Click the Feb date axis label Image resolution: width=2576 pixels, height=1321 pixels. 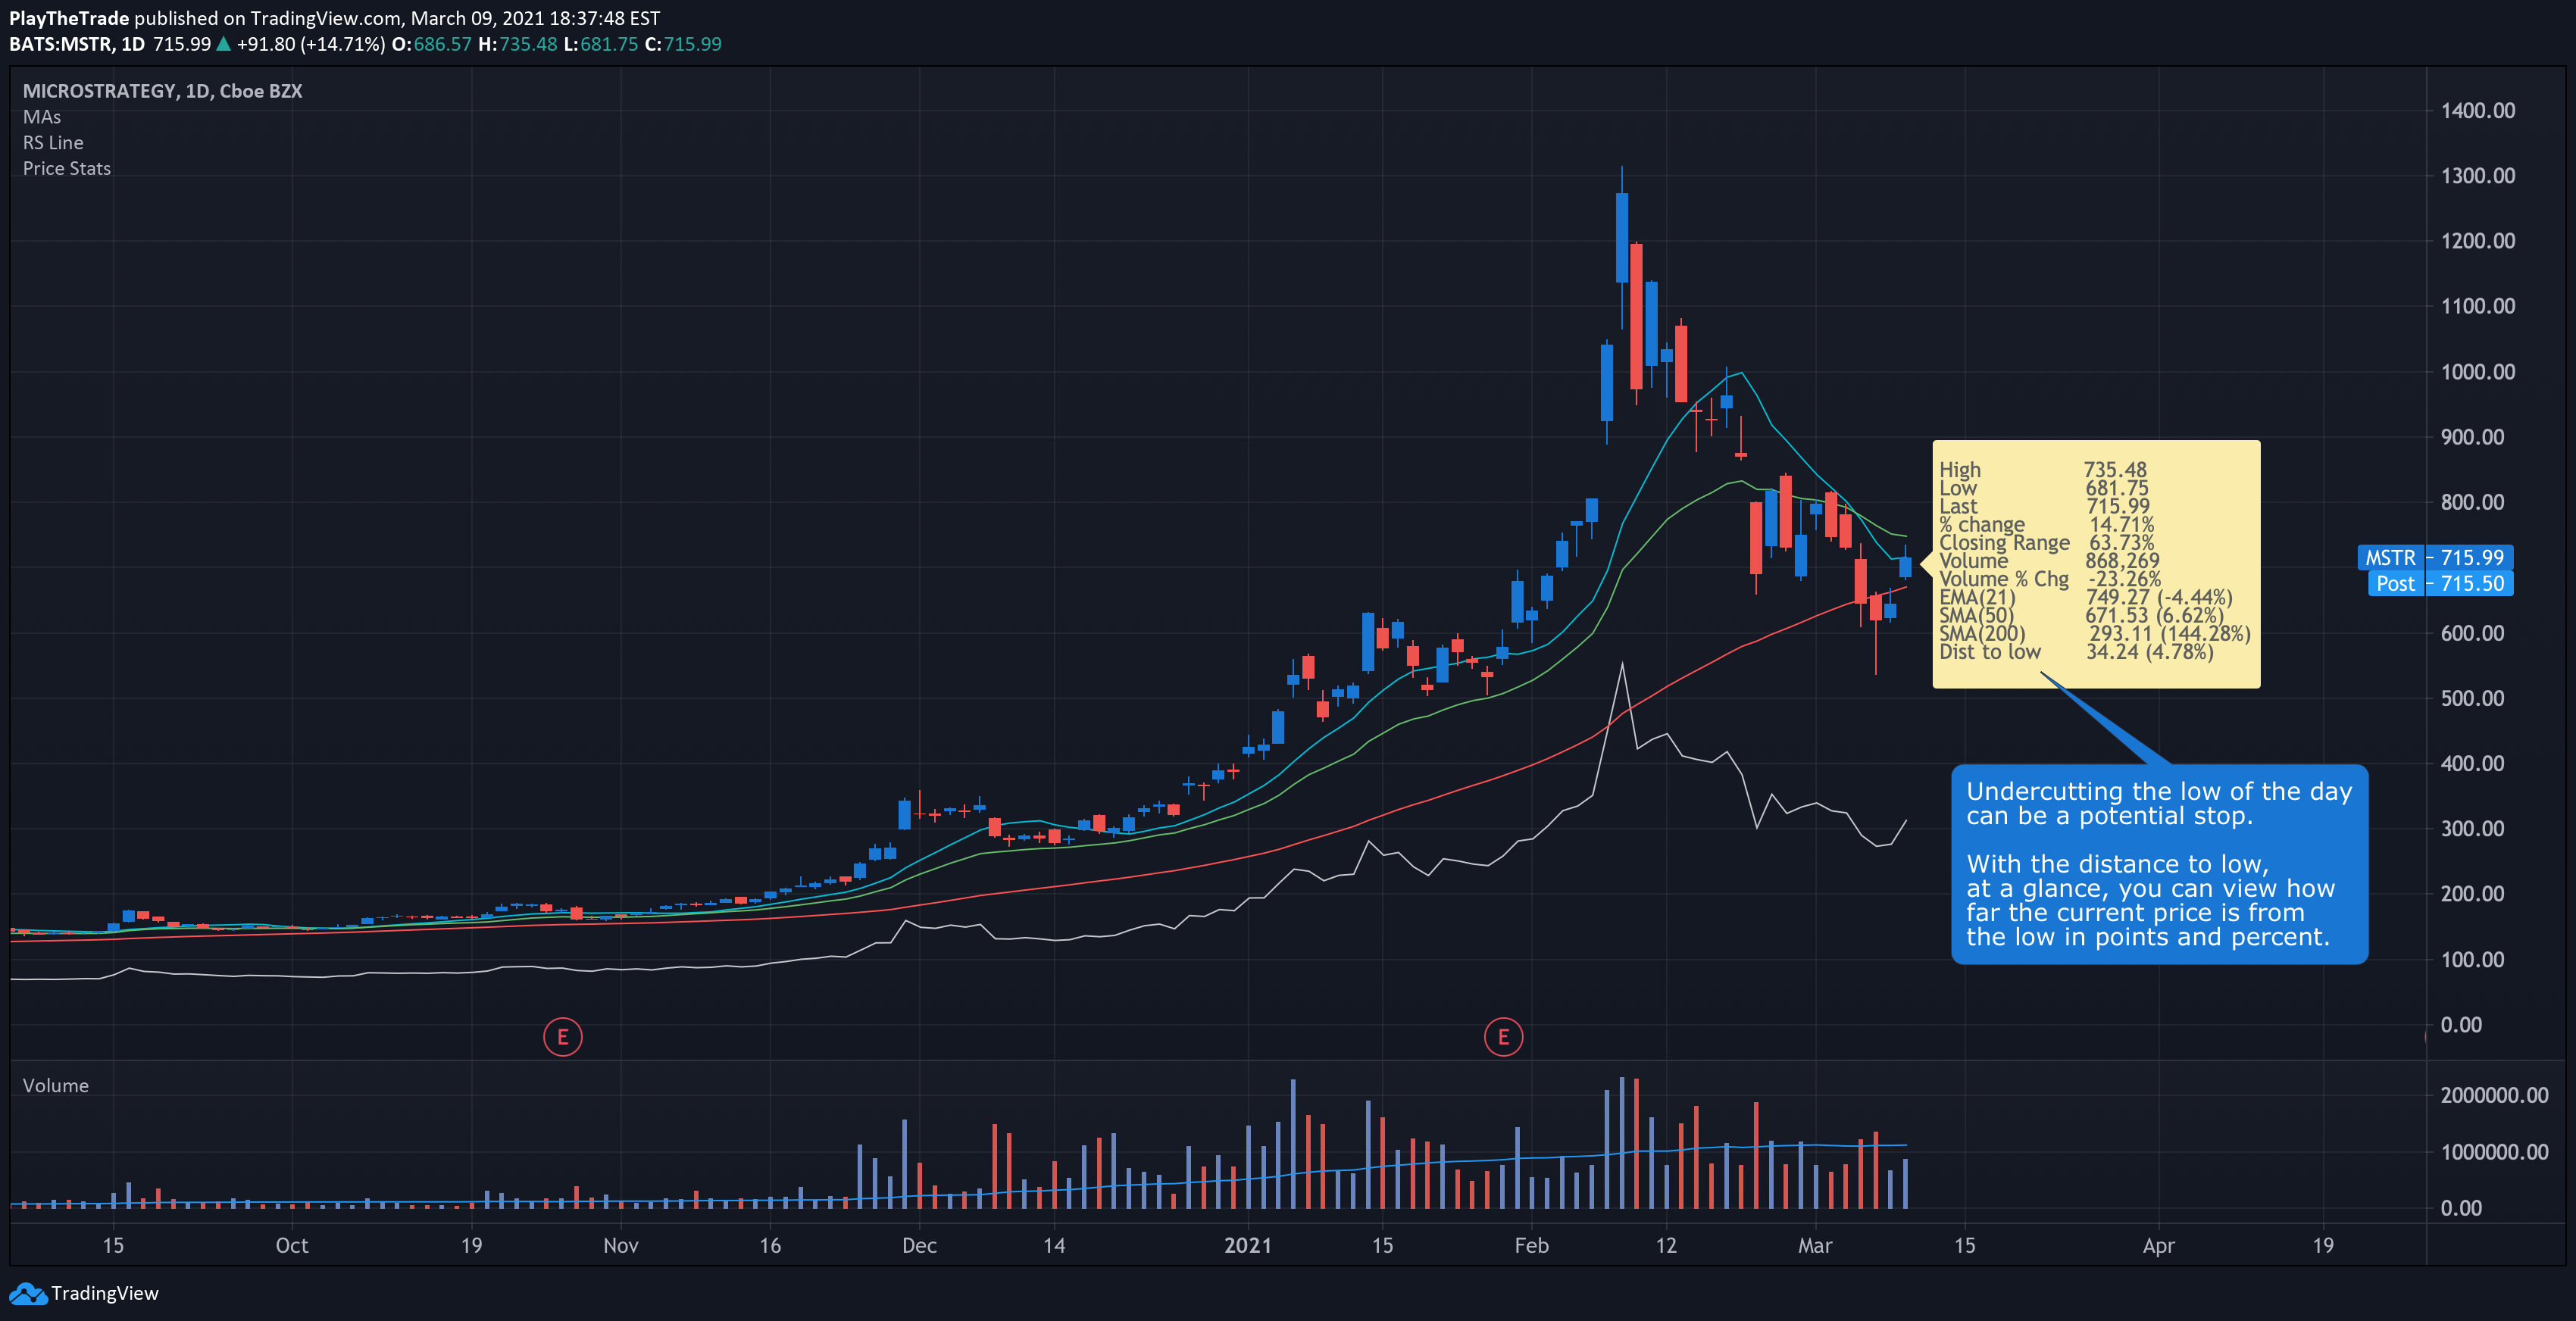(x=1531, y=1246)
